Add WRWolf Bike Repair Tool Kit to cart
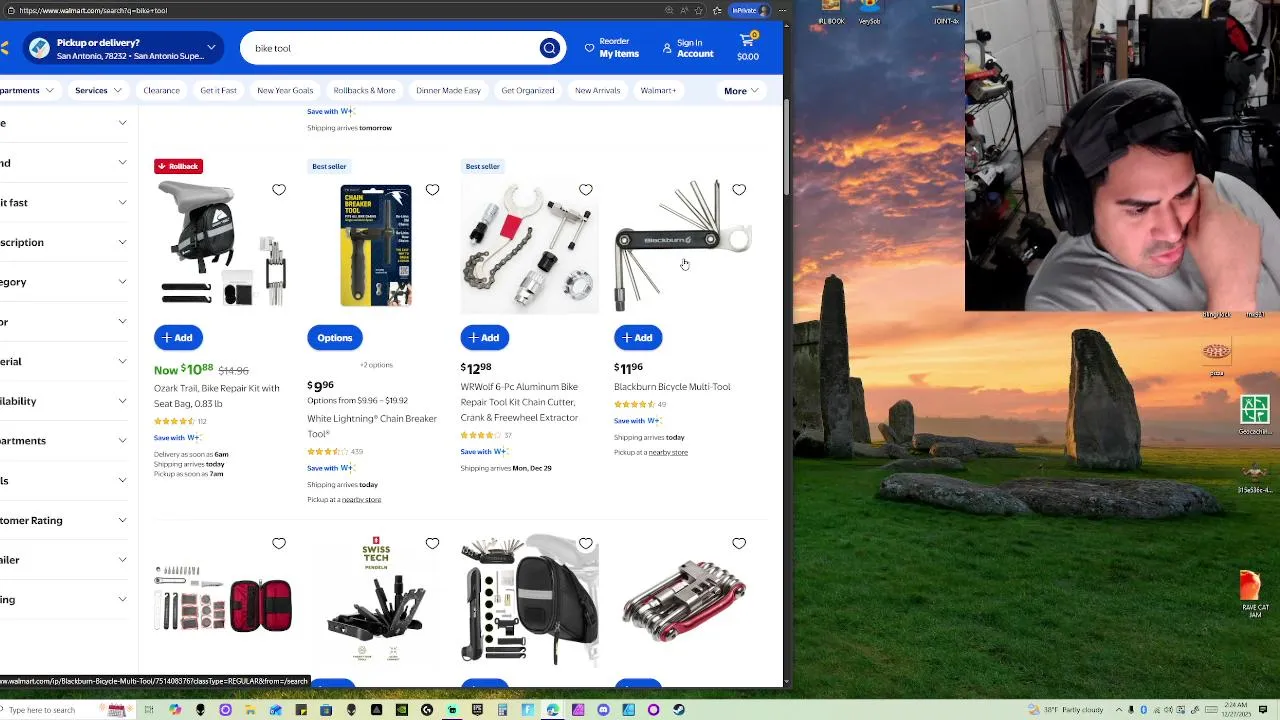This screenshot has height=720, width=1280. tap(485, 338)
